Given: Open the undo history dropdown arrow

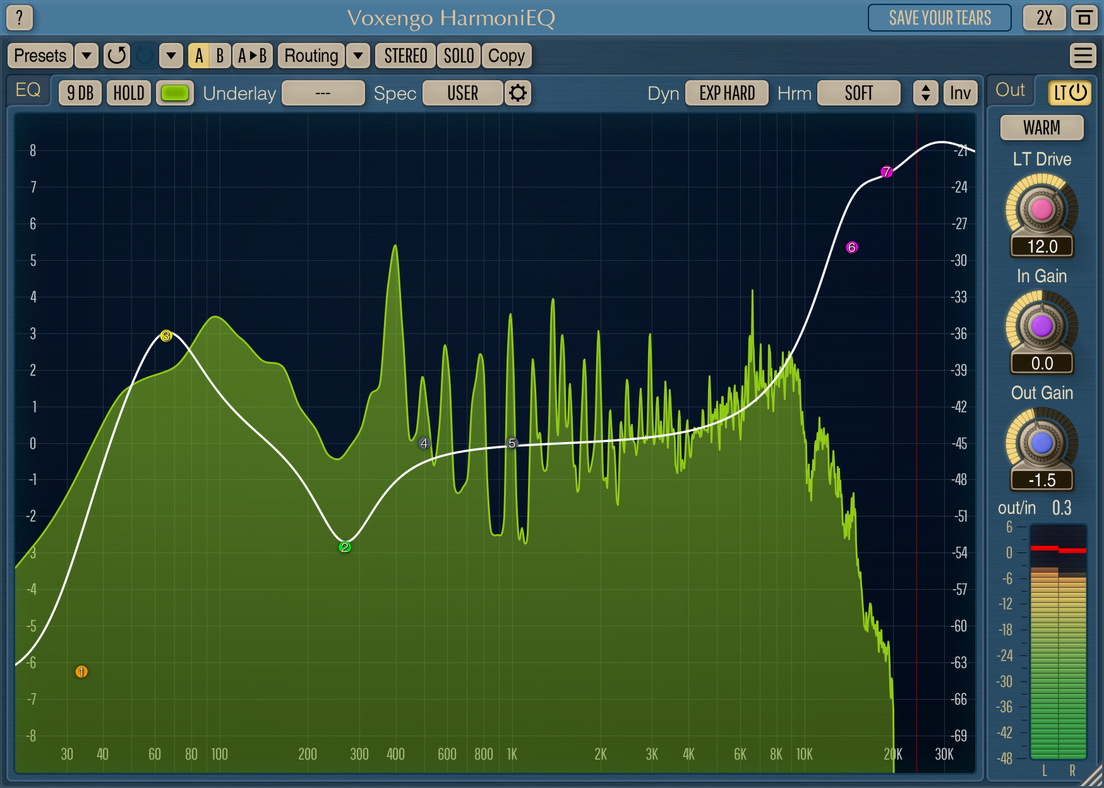Looking at the screenshot, I should [x=171, y=56].
